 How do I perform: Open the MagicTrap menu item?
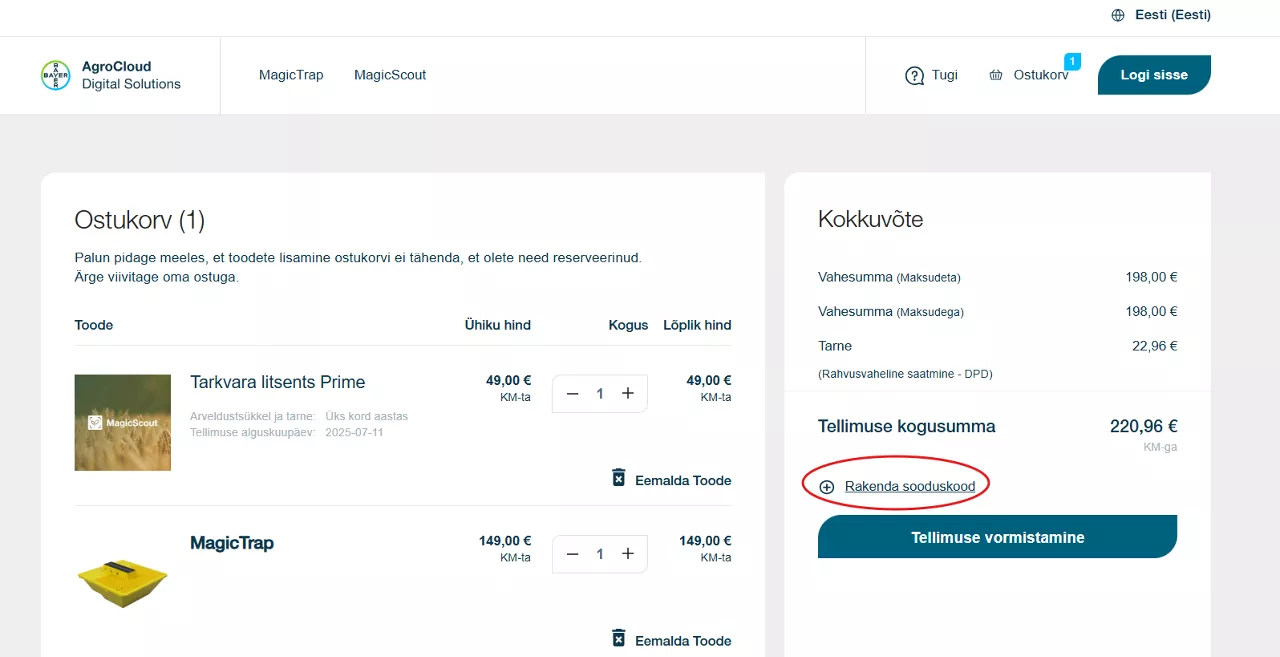(x=291, y=75)
